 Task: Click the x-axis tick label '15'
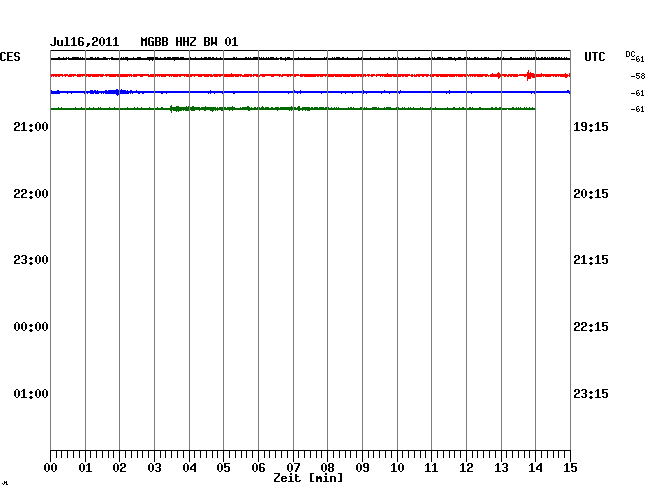coord(570,468)
